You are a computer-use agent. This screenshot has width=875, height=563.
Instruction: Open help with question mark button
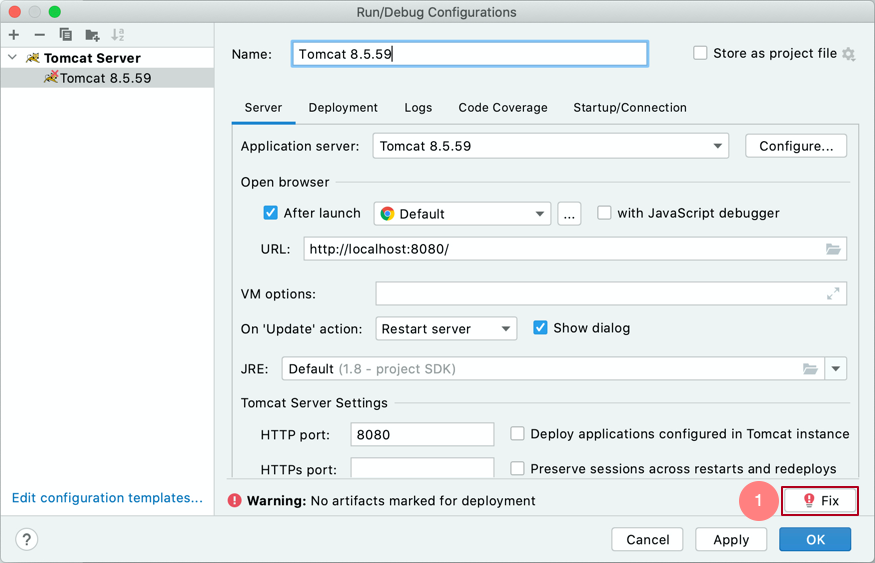[x=26, y=540]
